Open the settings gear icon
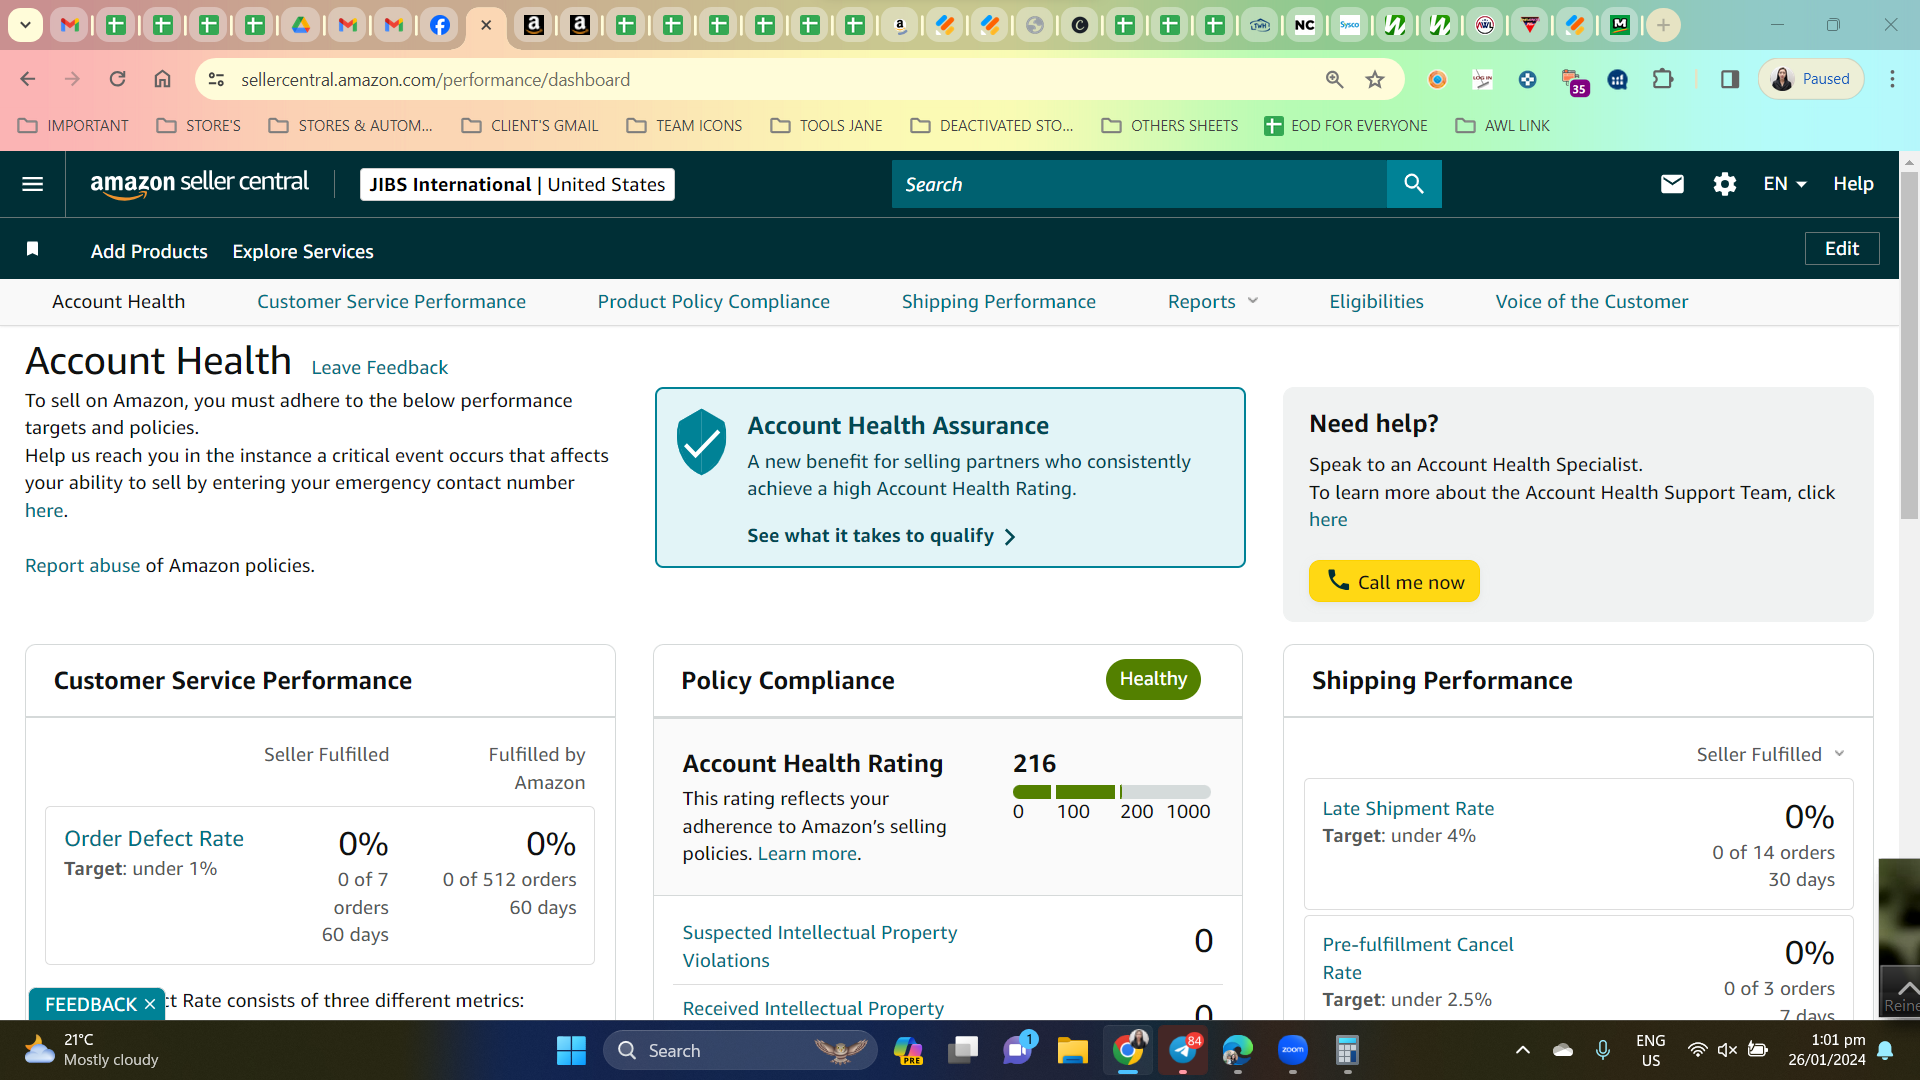This screenshot has height=1080, width=1920. 1724,184
